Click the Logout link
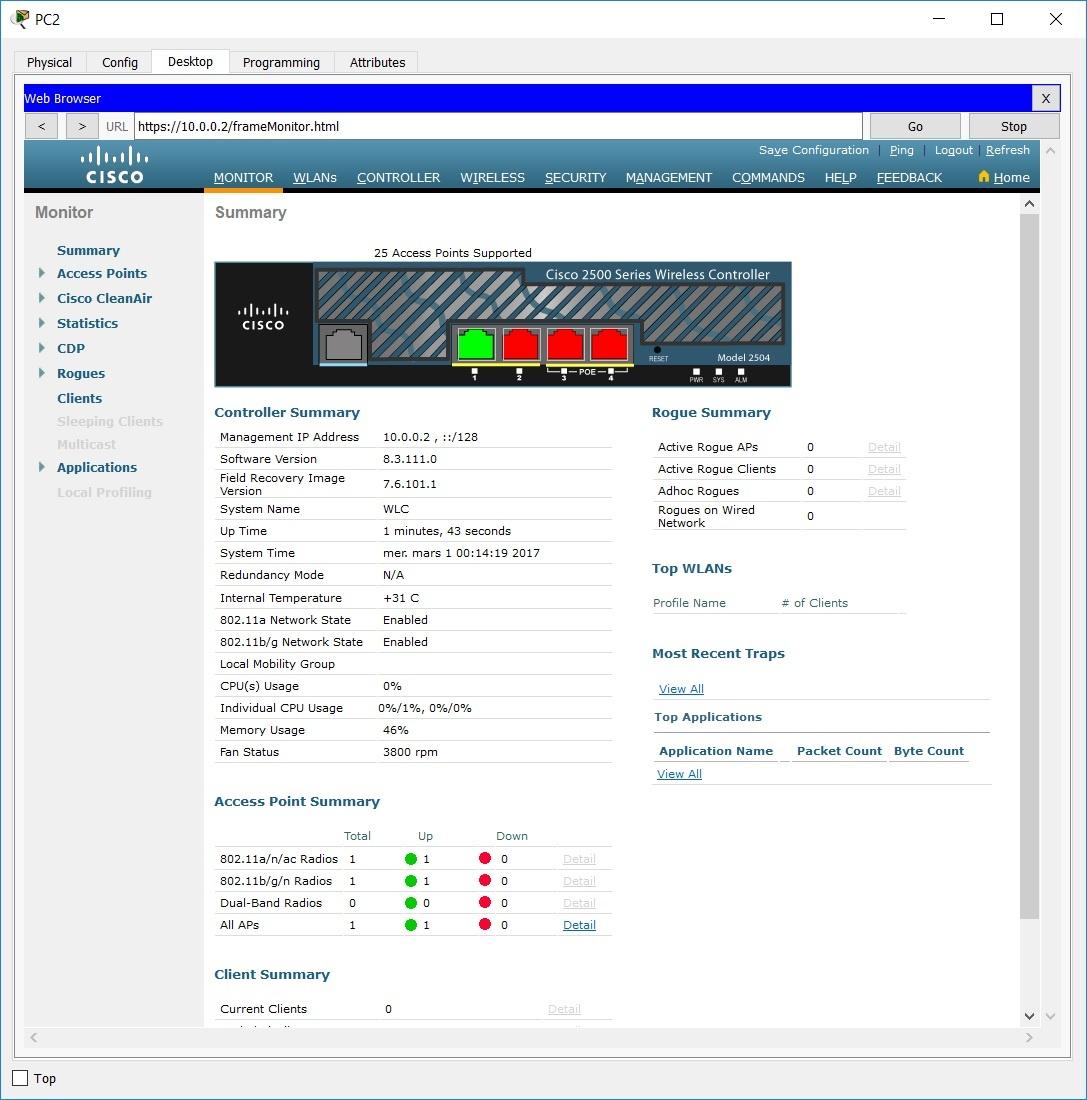 (954, 150)
